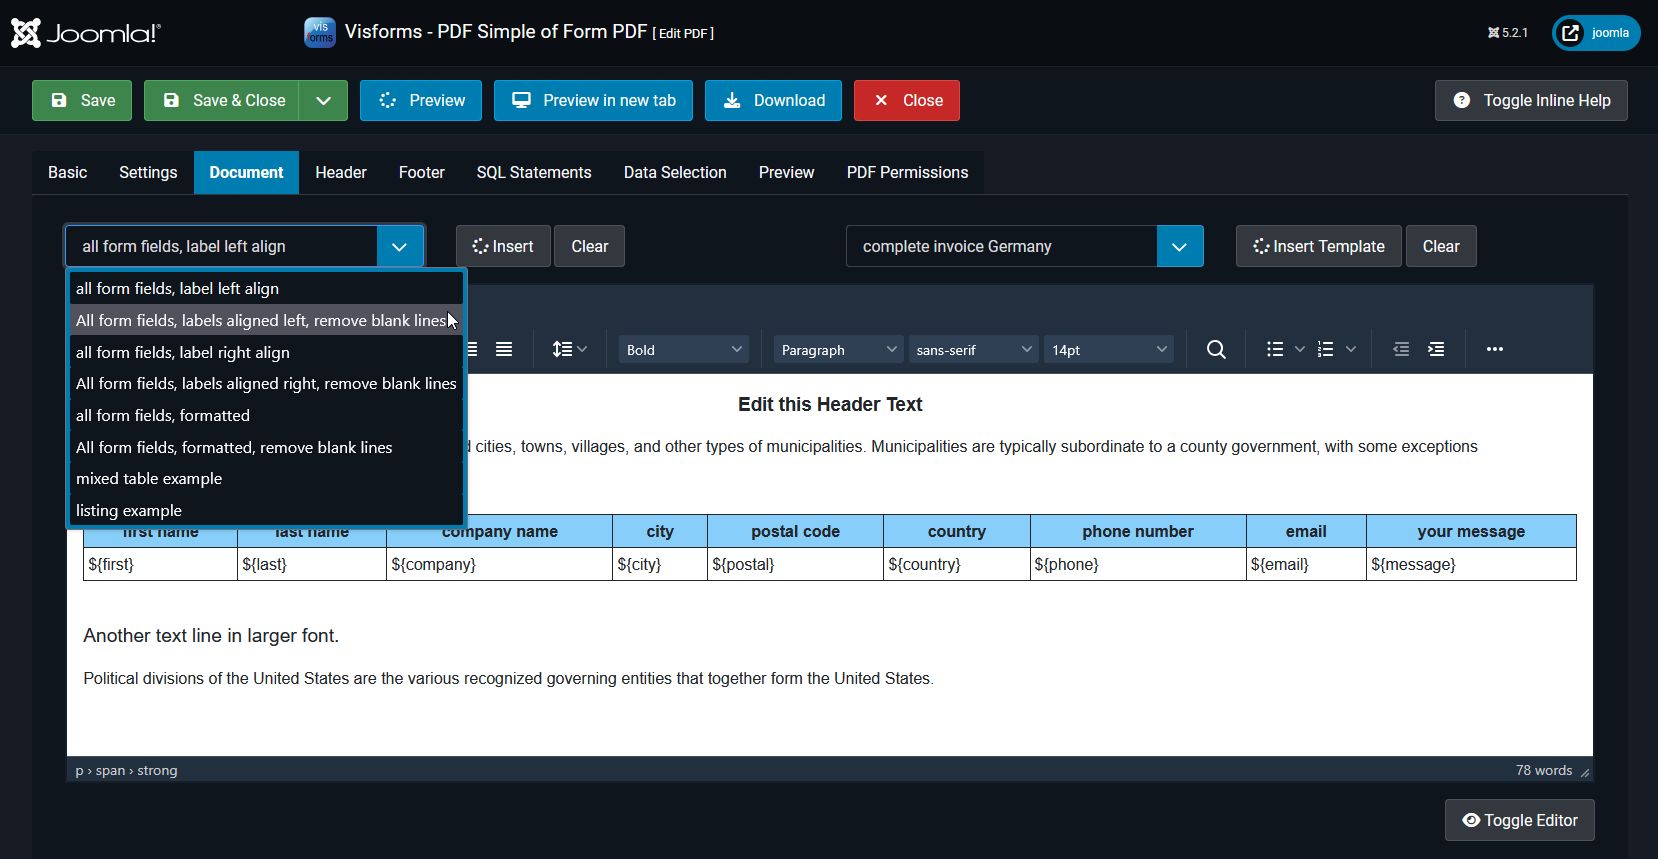The height and width of the screenshot is (859, 1658).
Task: Expand the sans-serif font family dropdown
Action: pos(973,349)
